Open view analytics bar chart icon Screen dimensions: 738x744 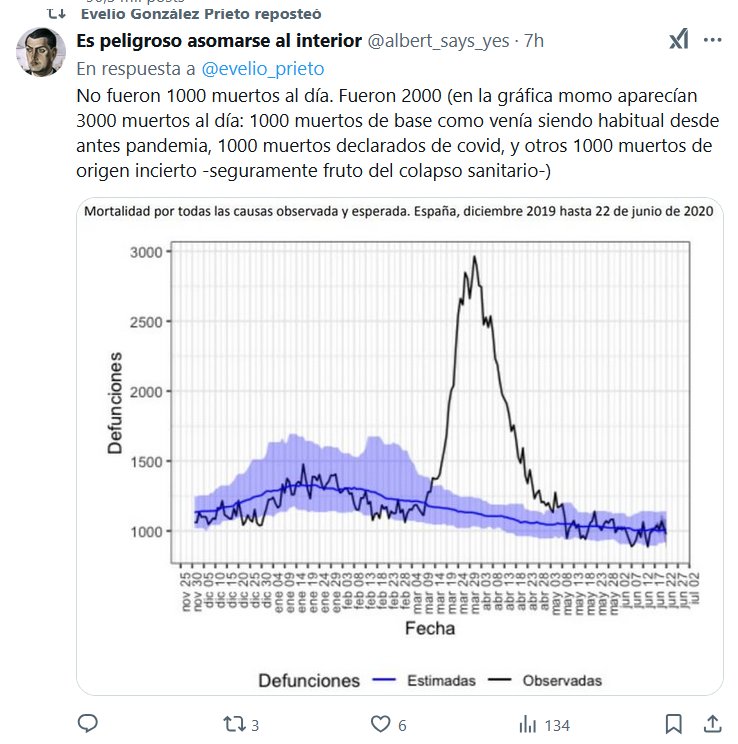(525, 723)
